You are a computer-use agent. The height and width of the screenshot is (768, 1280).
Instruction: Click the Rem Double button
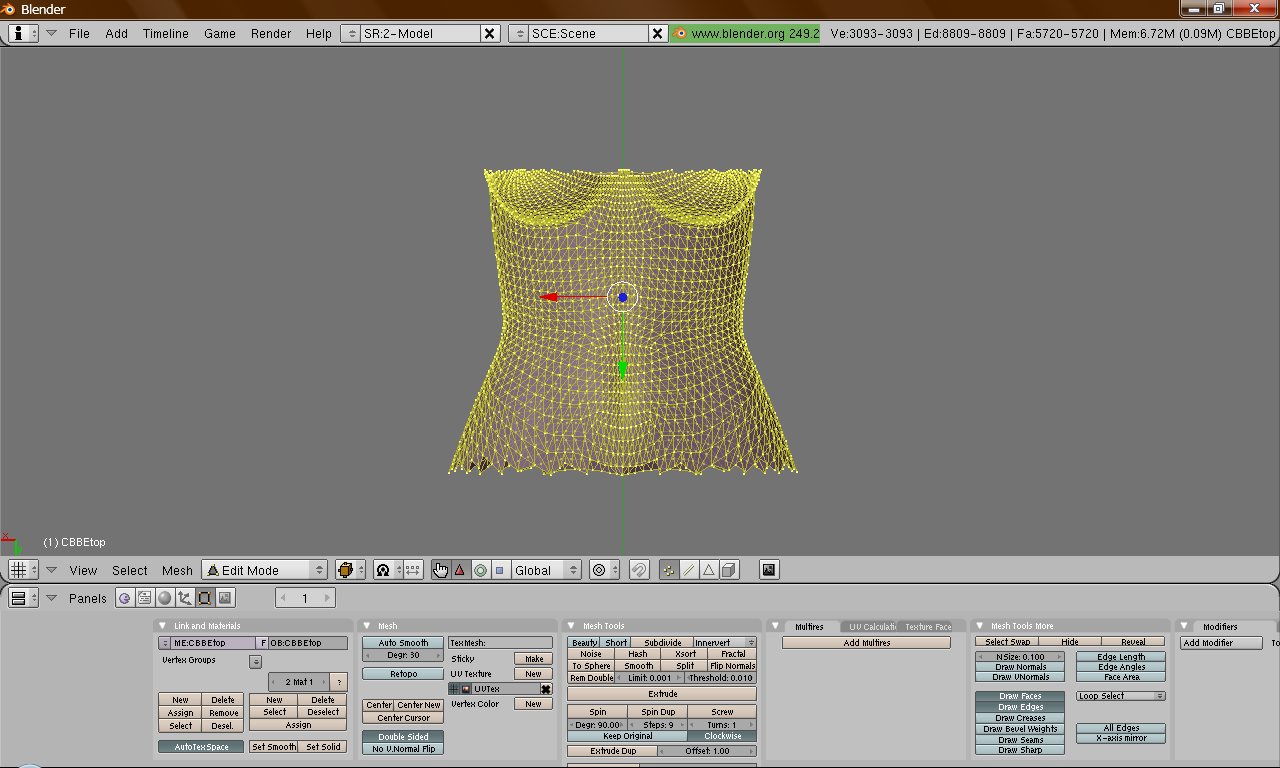click(591, 678)
